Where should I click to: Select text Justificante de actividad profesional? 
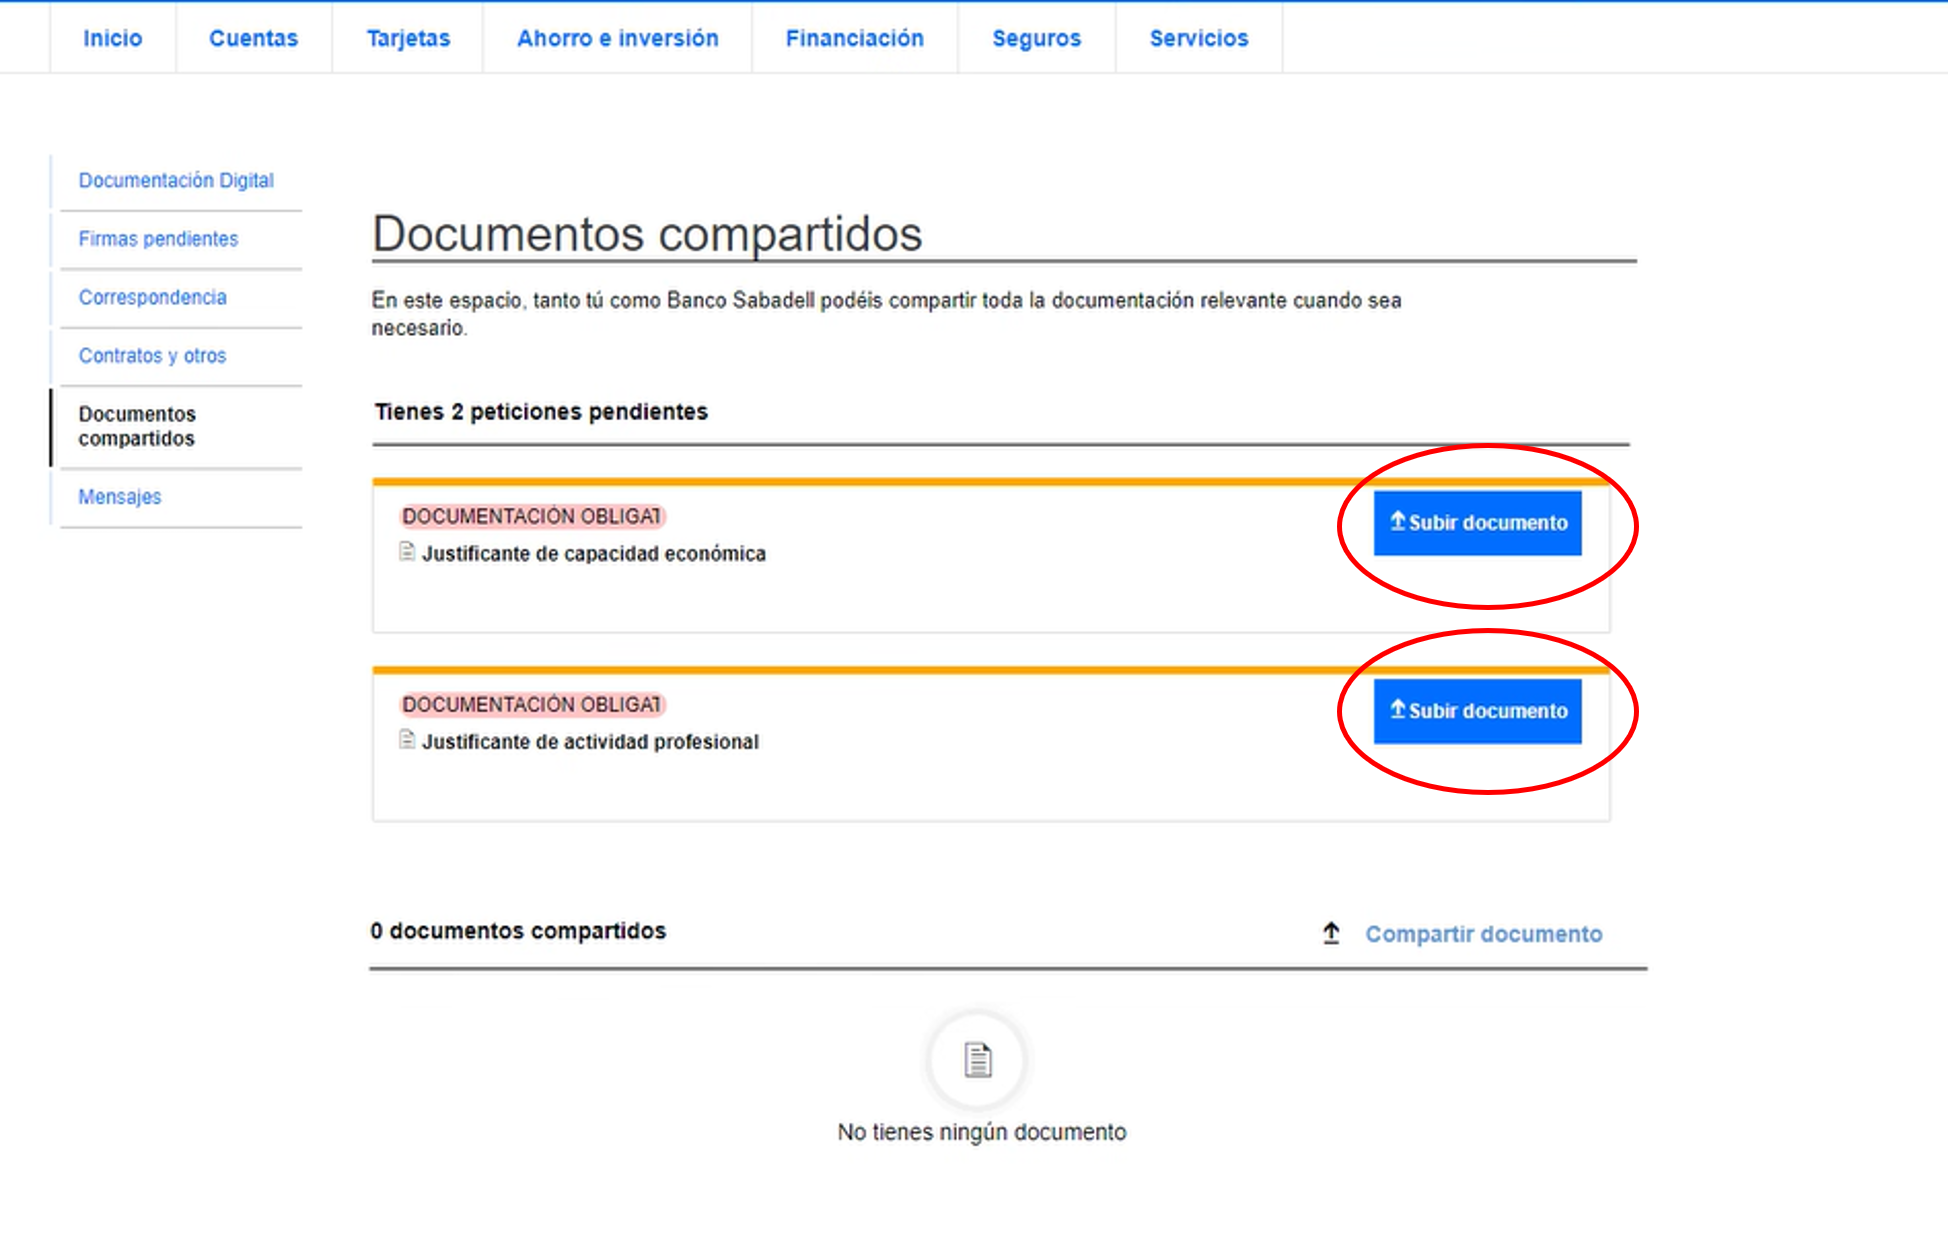coord(590,742)
